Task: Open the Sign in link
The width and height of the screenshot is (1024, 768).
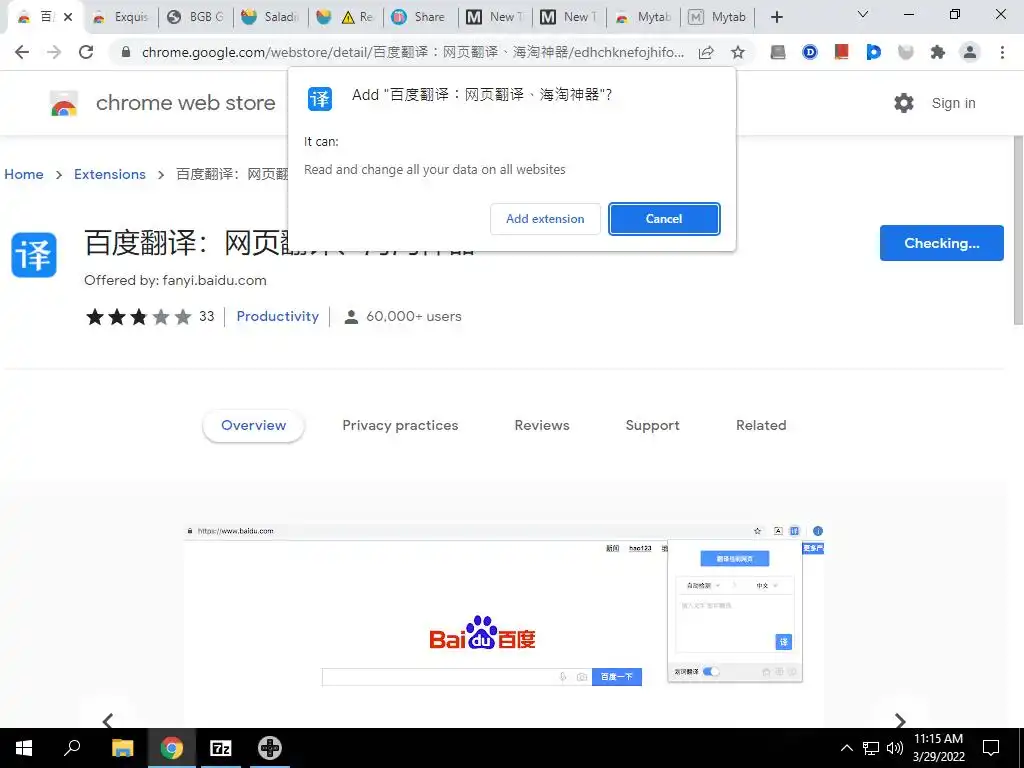Action: [953, 103]
